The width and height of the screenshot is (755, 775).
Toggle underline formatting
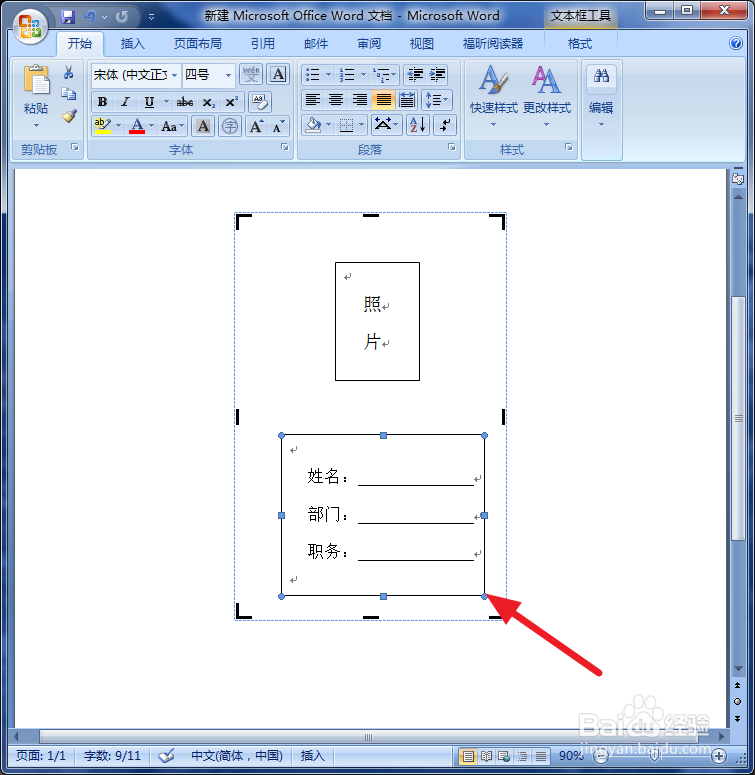(x=149, y=102)
